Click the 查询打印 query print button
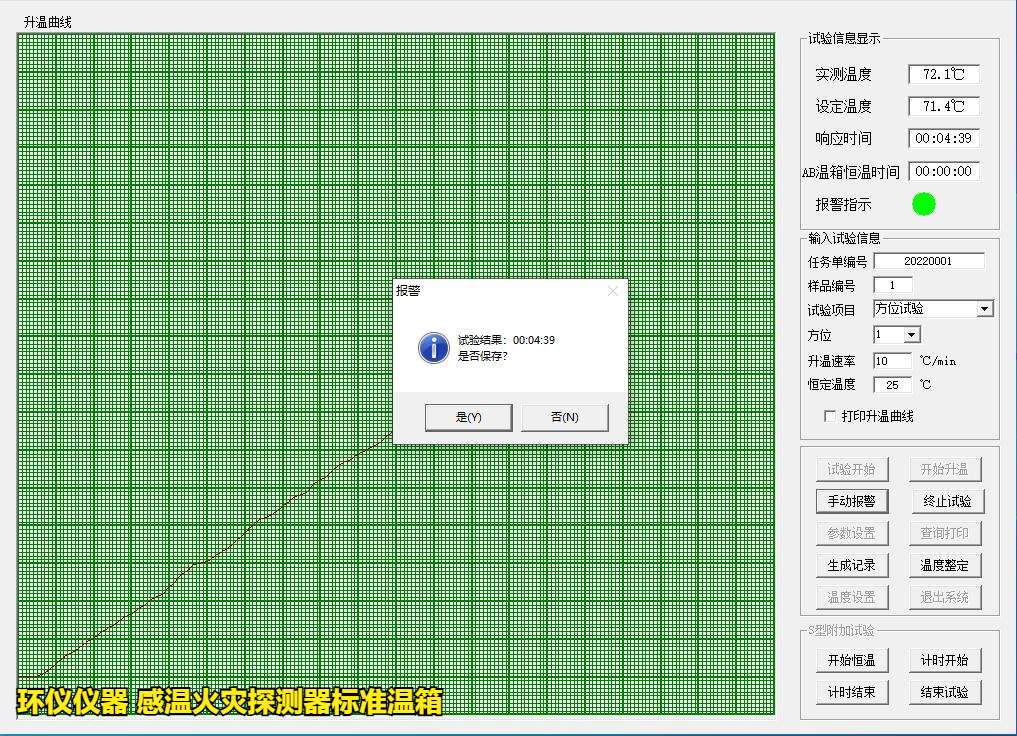The height and width of the screenshot is (736, 1017). coord(945,533)
